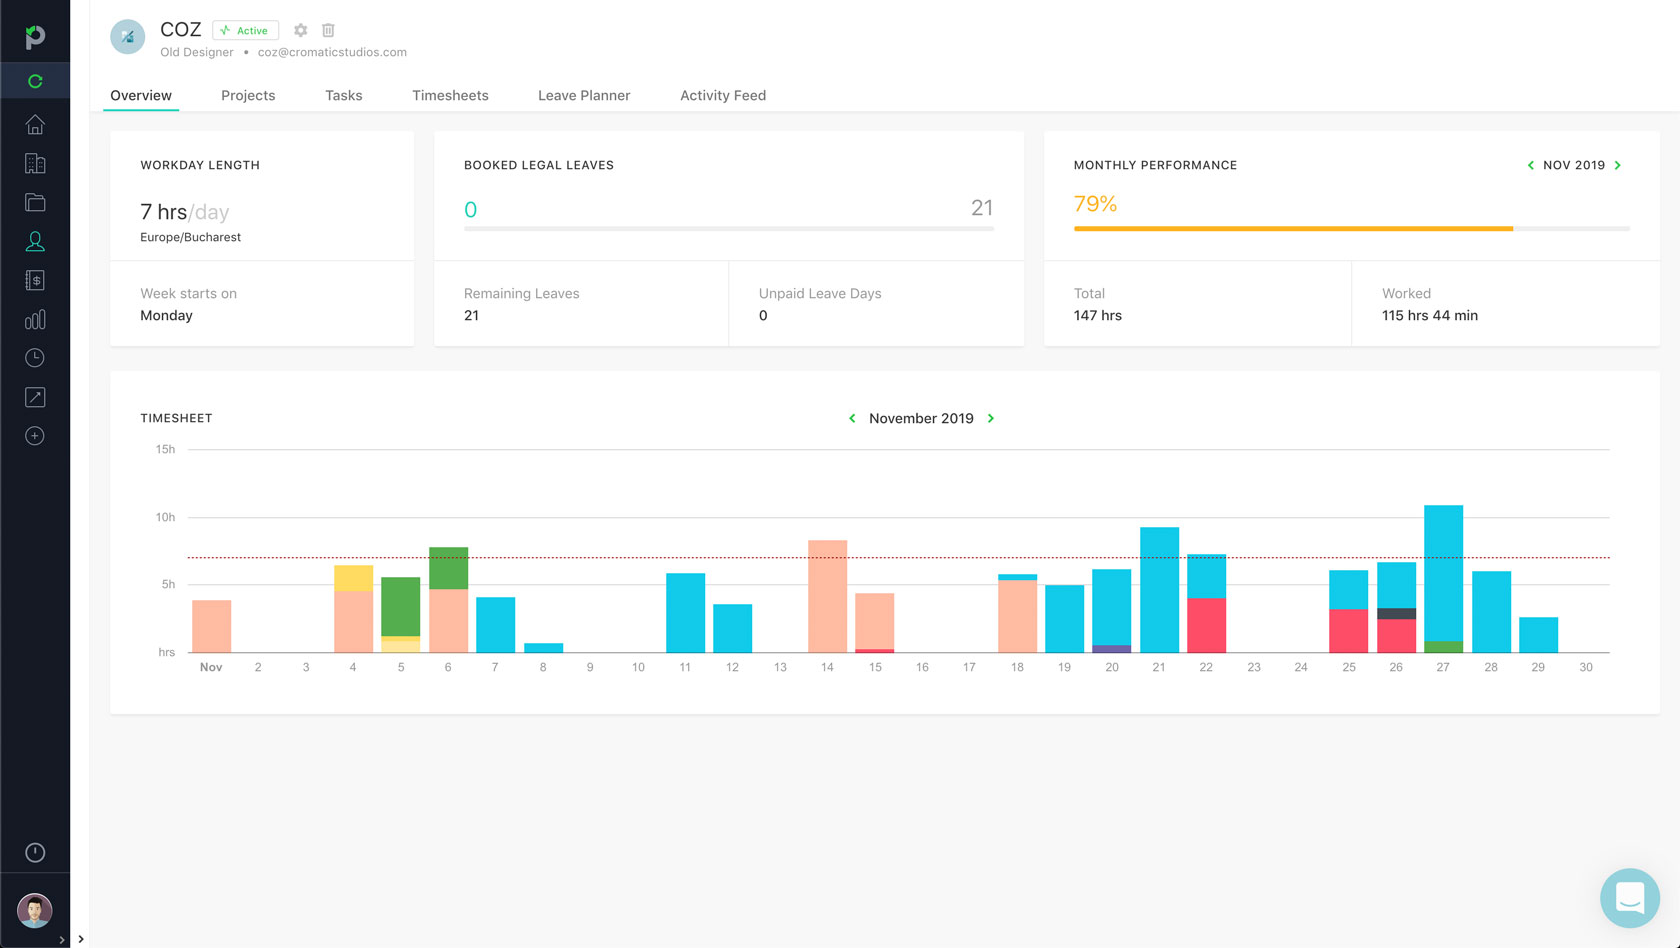Image resolution: width=1680 pixels, height=948 pixels.
Task: Click the monthly performance progress bar
Action: click(x=1350, y=229)
